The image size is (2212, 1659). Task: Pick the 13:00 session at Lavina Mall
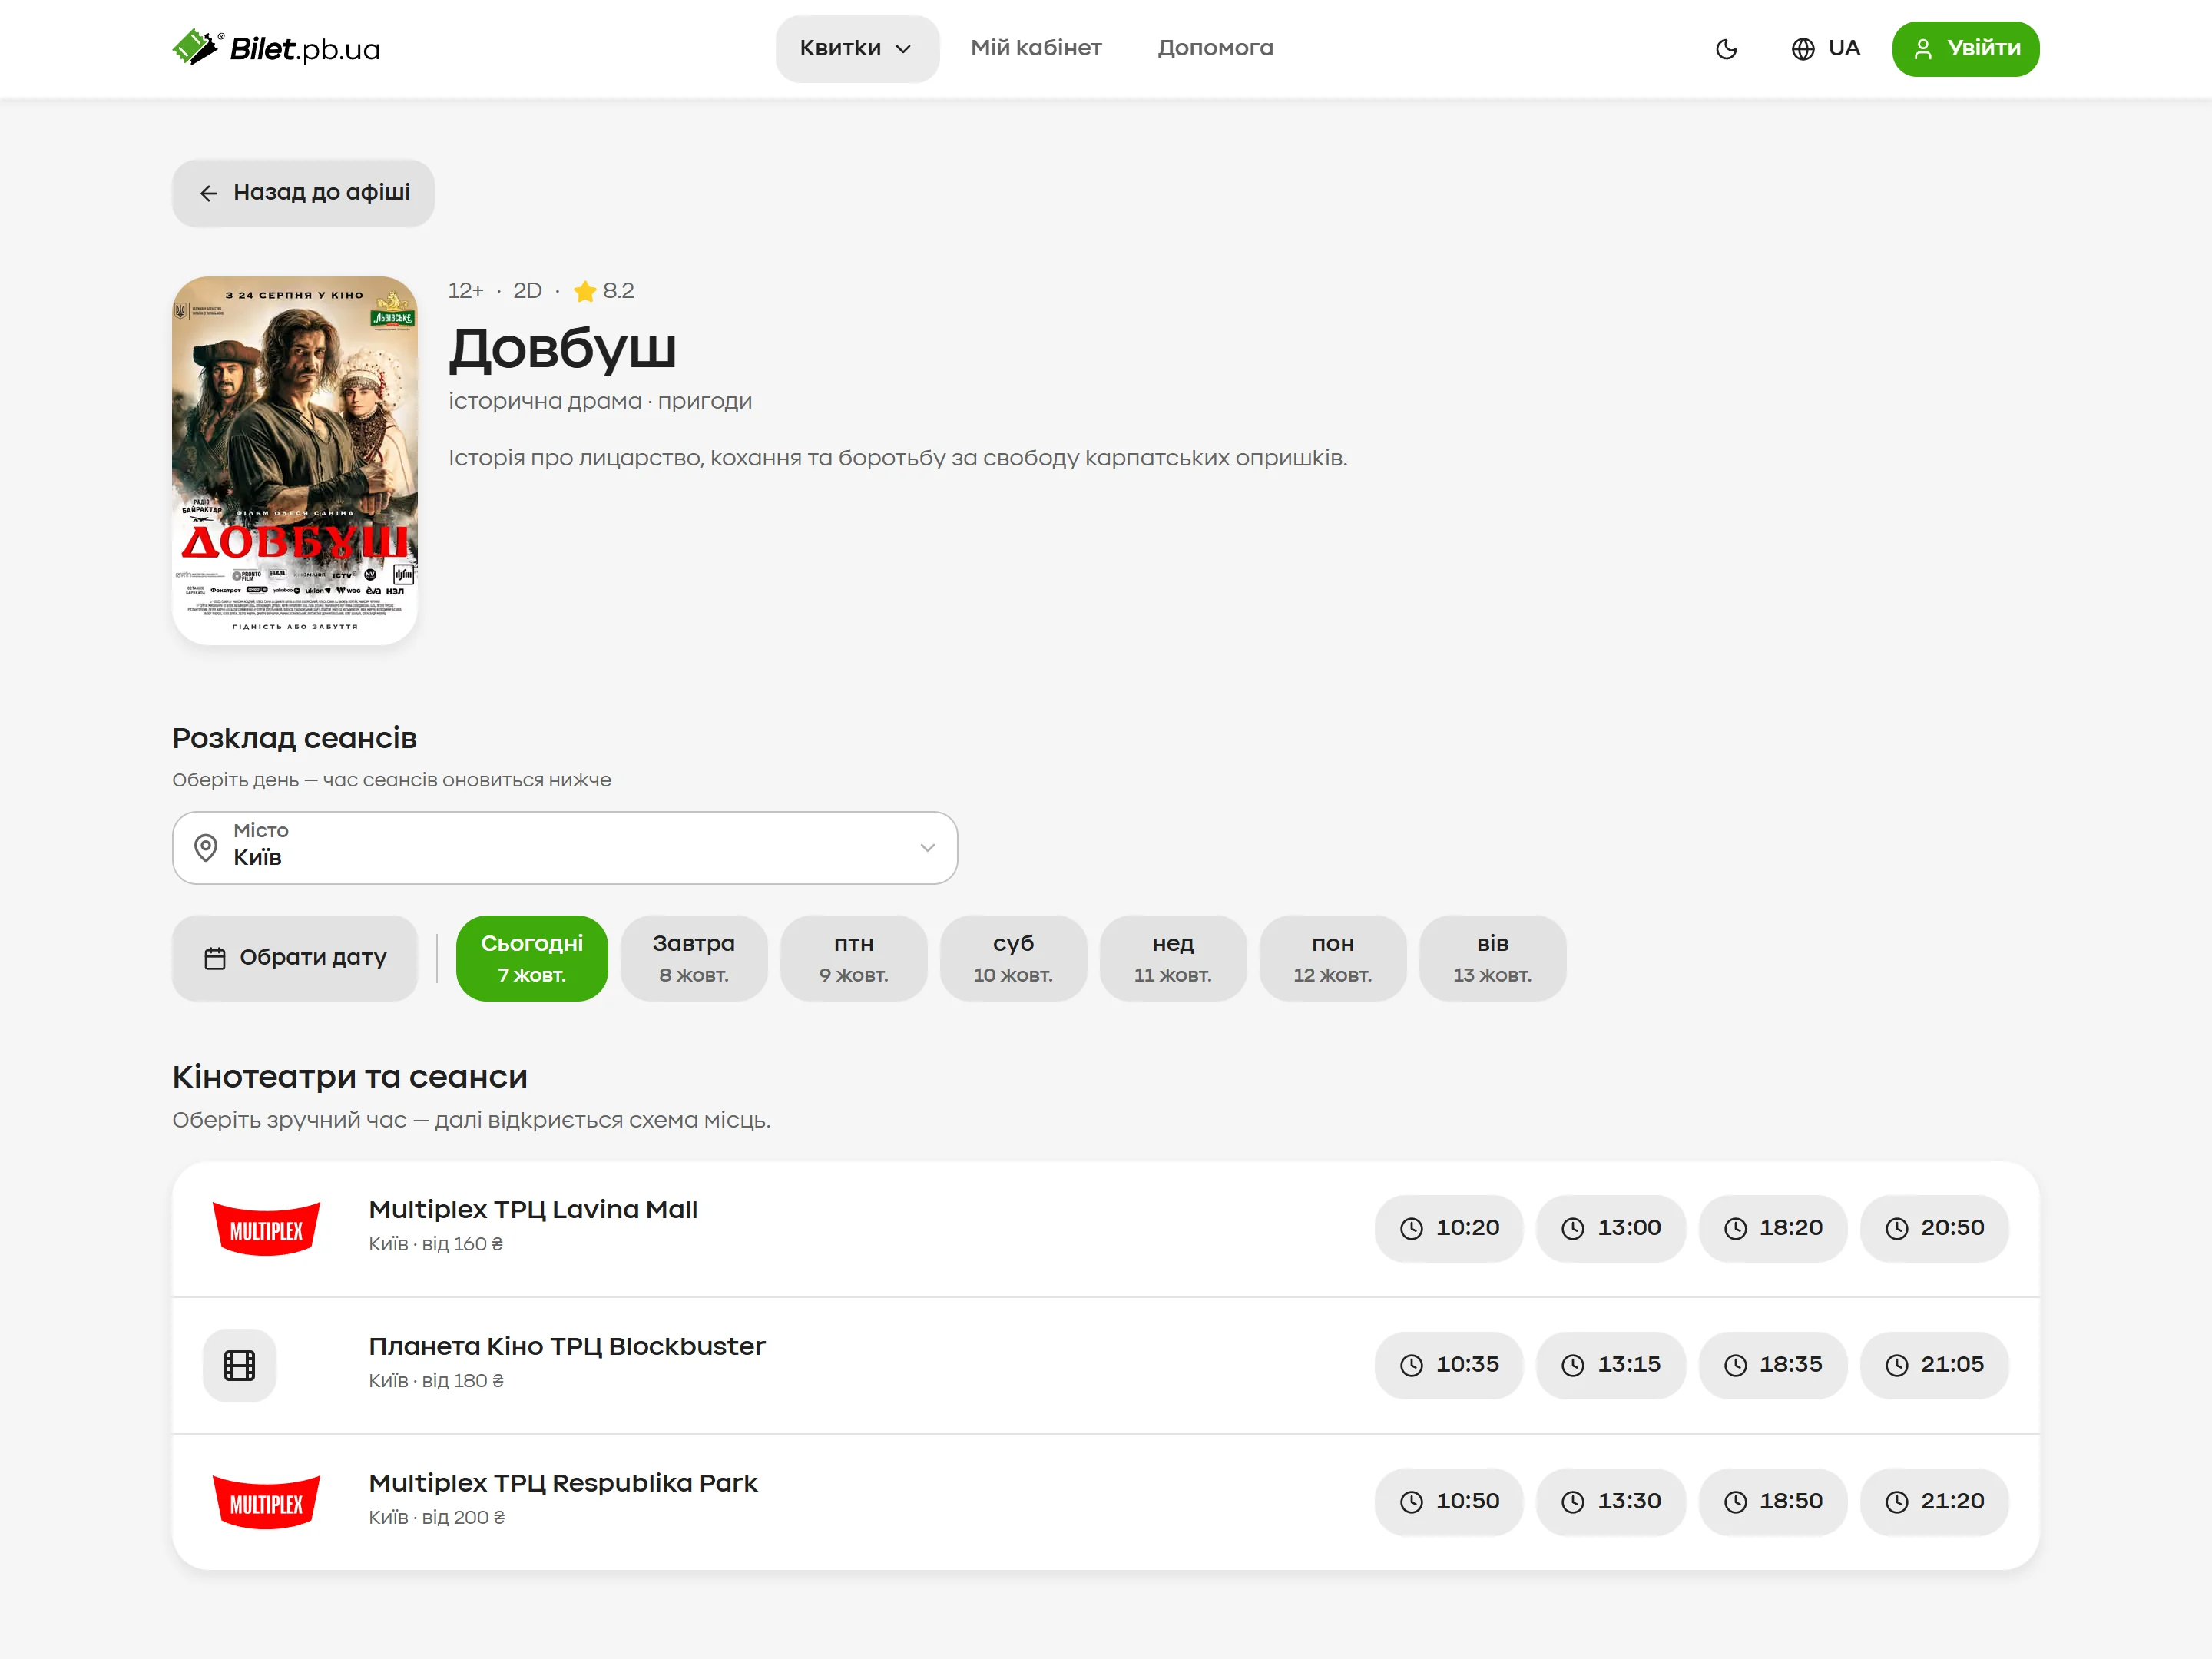point(1610,1229)
